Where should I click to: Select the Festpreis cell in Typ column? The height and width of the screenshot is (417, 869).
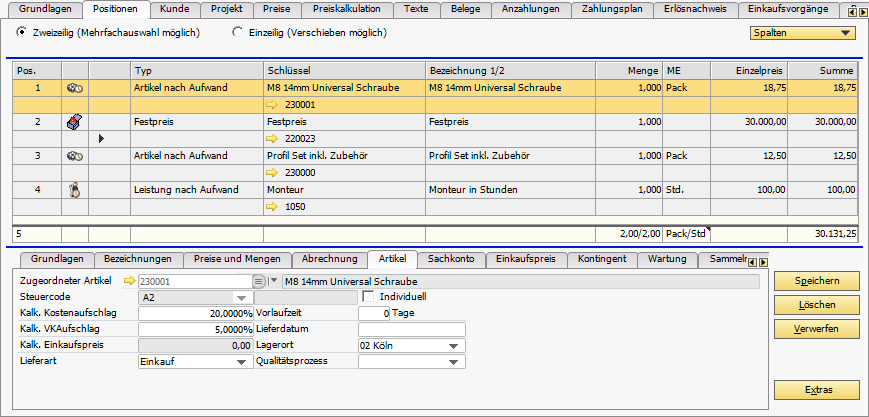[x=197, y=122]
